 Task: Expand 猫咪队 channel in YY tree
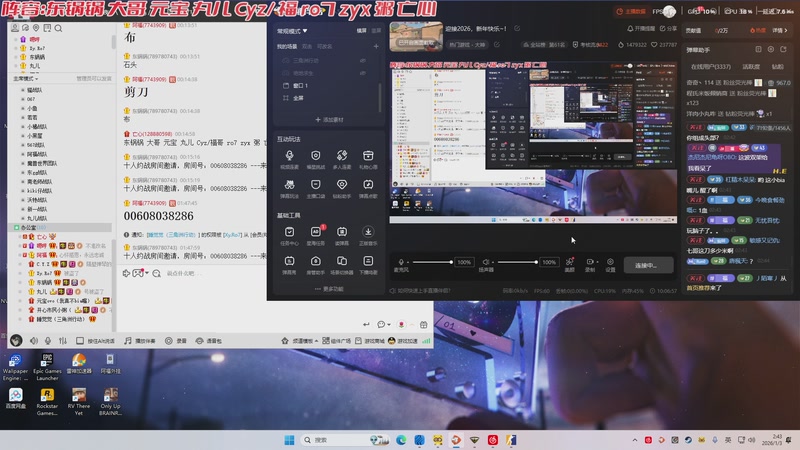[22, 90]
